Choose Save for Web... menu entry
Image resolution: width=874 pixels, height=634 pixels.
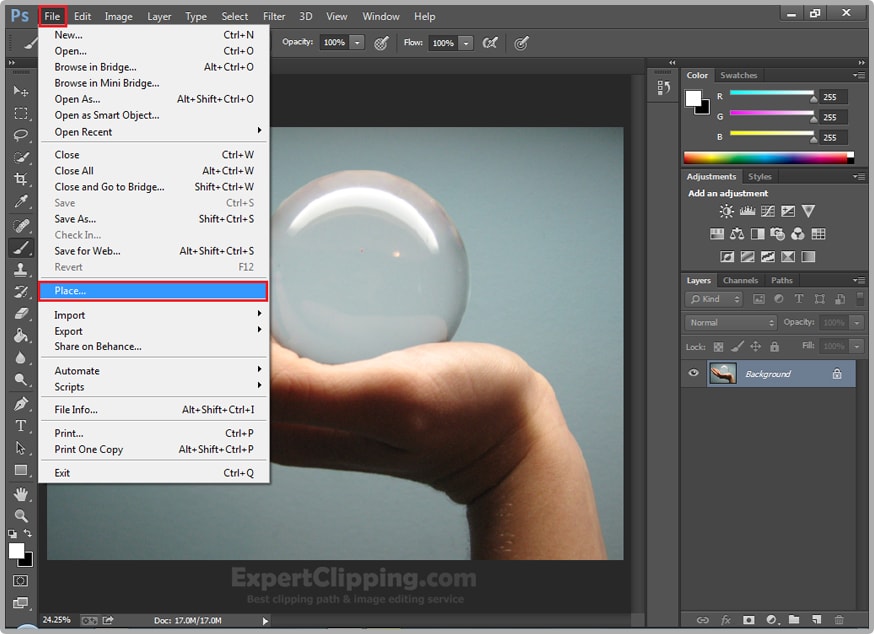pyautogui.click(x=88, y=251)
